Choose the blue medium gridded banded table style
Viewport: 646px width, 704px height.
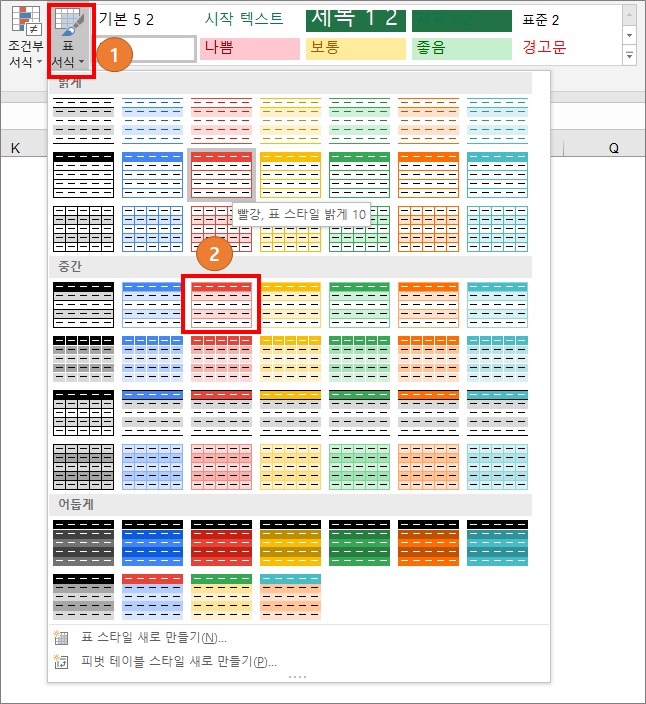click(152, 359)
